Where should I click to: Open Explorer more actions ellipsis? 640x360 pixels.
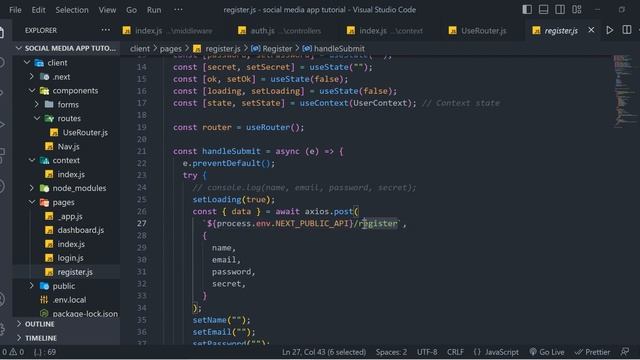click(106, 30)
